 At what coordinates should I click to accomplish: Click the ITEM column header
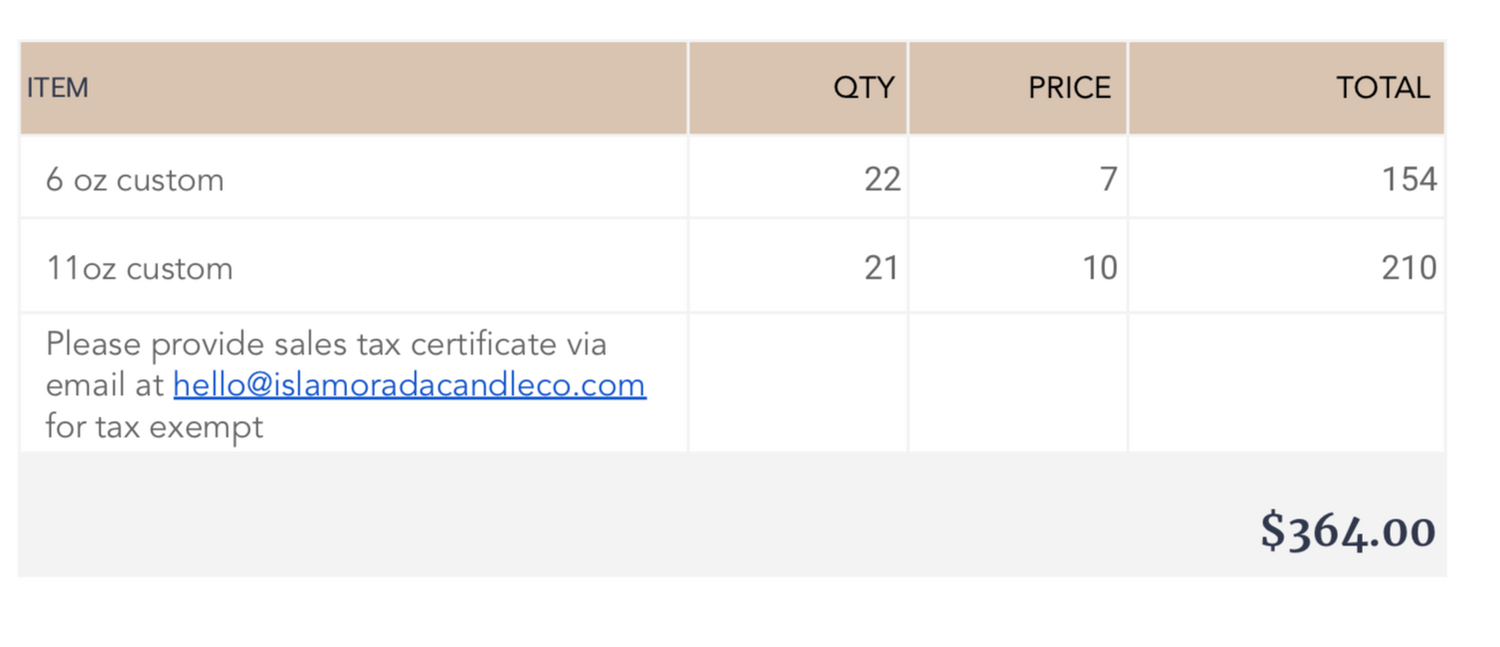[354, 88]
